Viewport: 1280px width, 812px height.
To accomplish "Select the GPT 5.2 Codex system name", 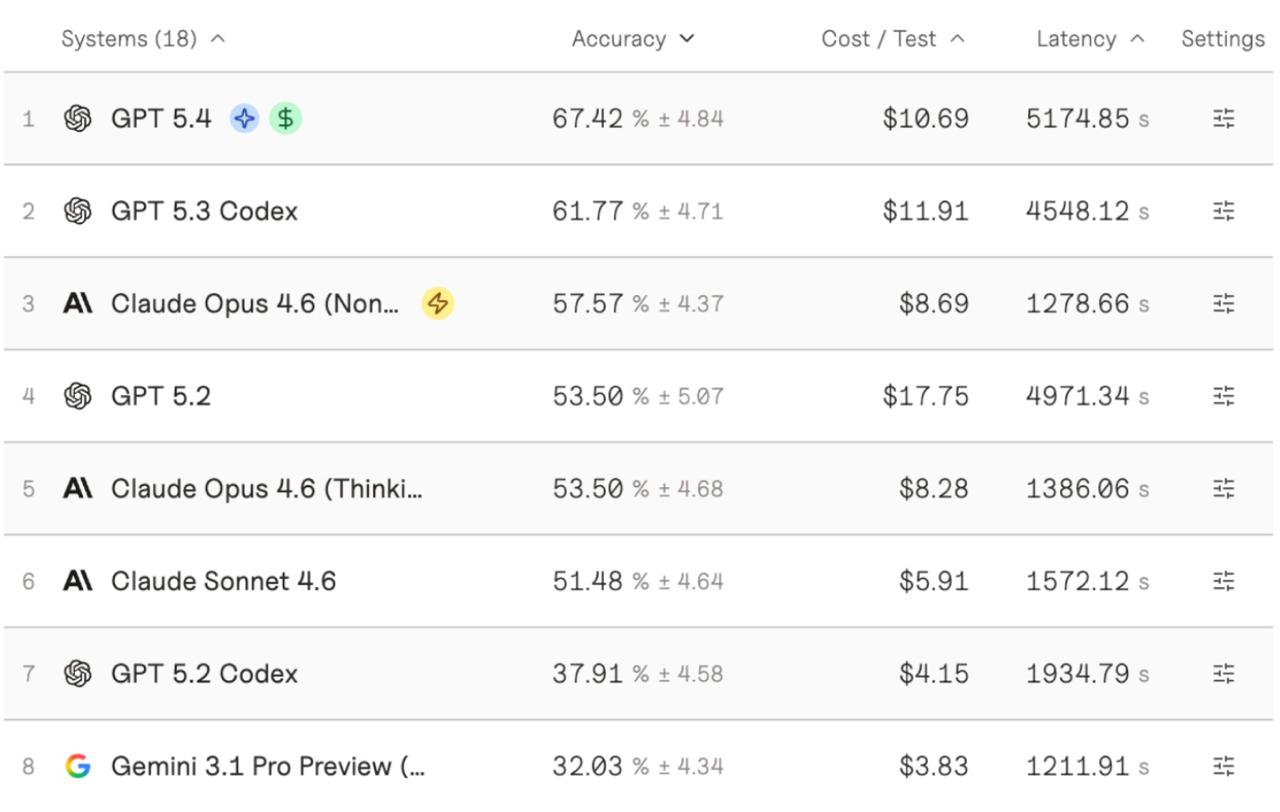I will (x=204, y=673).
